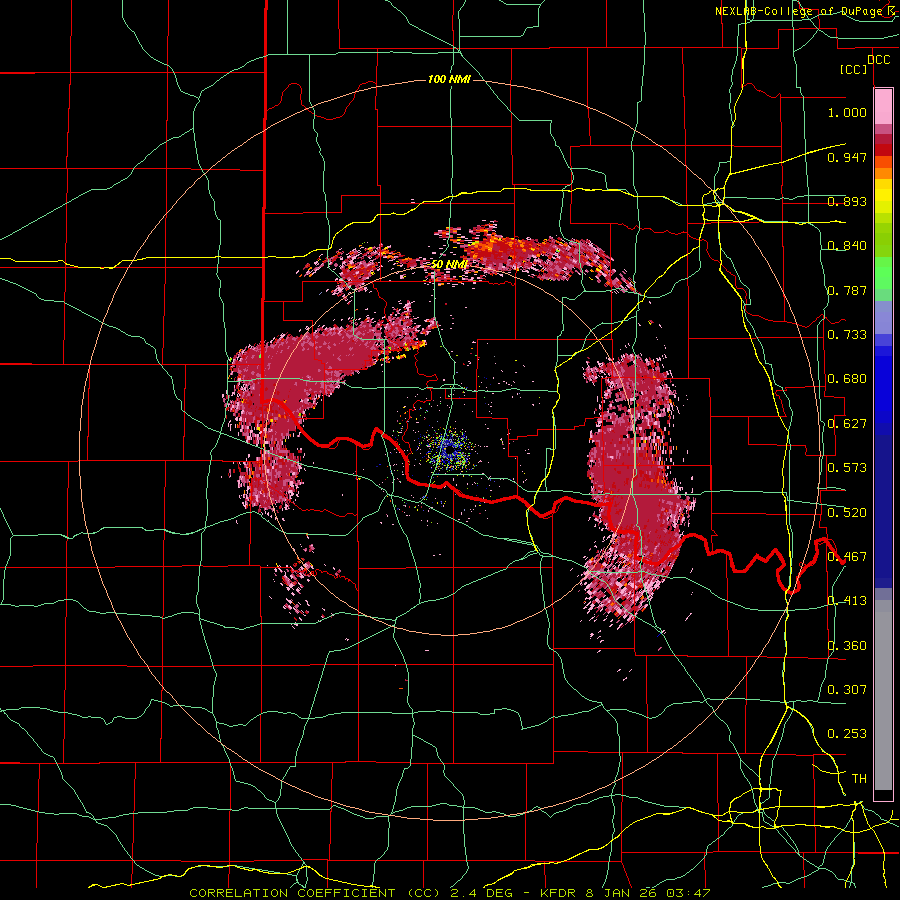Image resolution: width=900 pixels, height=900 pixels.
Task: Click the 0.520 value on the color scale
Action: pos(847,513)
